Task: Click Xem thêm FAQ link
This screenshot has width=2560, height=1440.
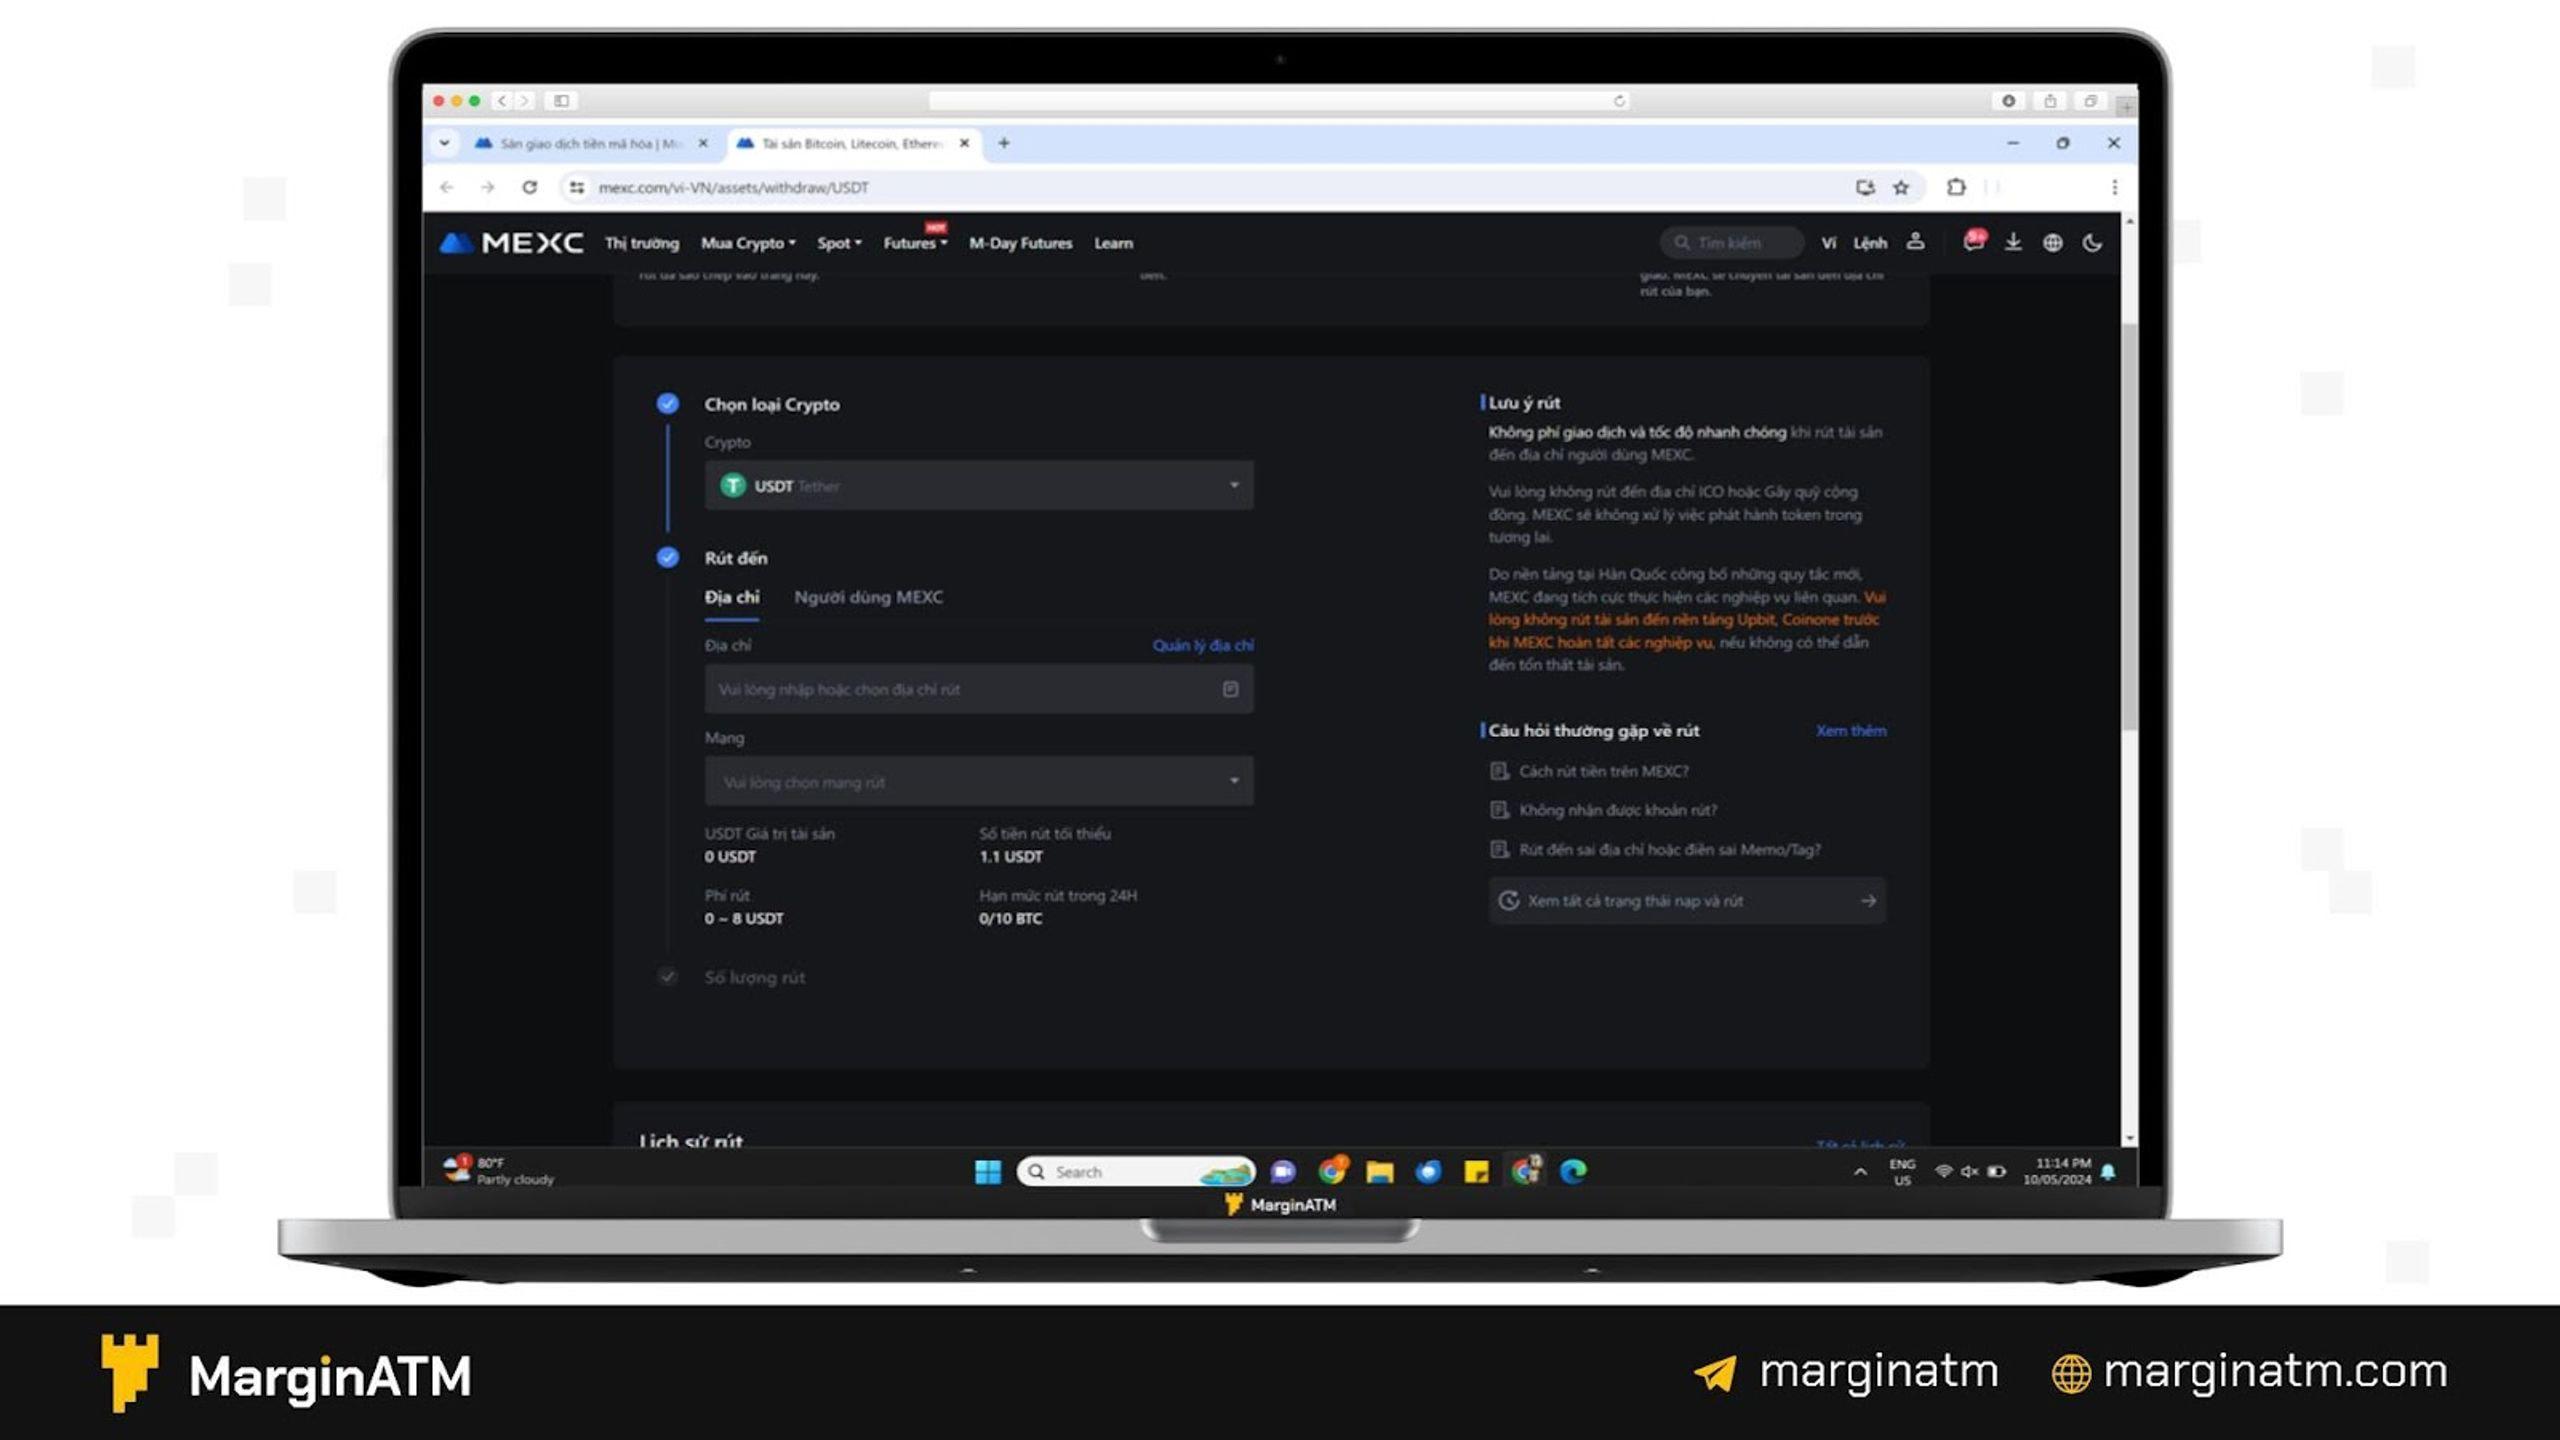Action: click(x=1851, y=731)
